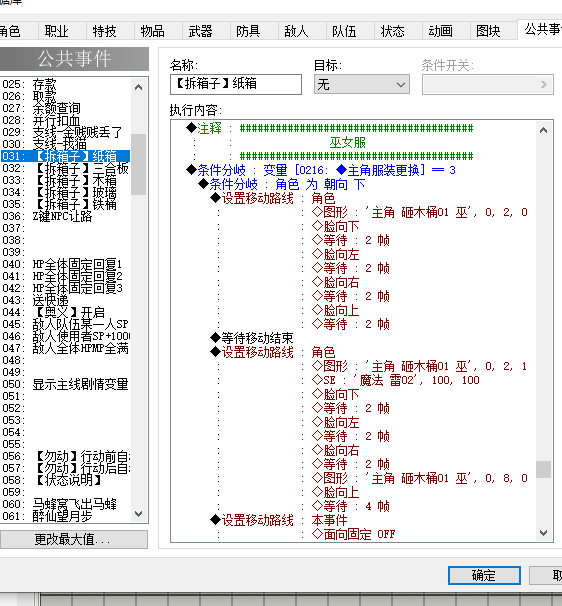Select common event 032: 【拆箱子】三合板
This screenshot has height=606, width=562.
[x=65, y=168]
